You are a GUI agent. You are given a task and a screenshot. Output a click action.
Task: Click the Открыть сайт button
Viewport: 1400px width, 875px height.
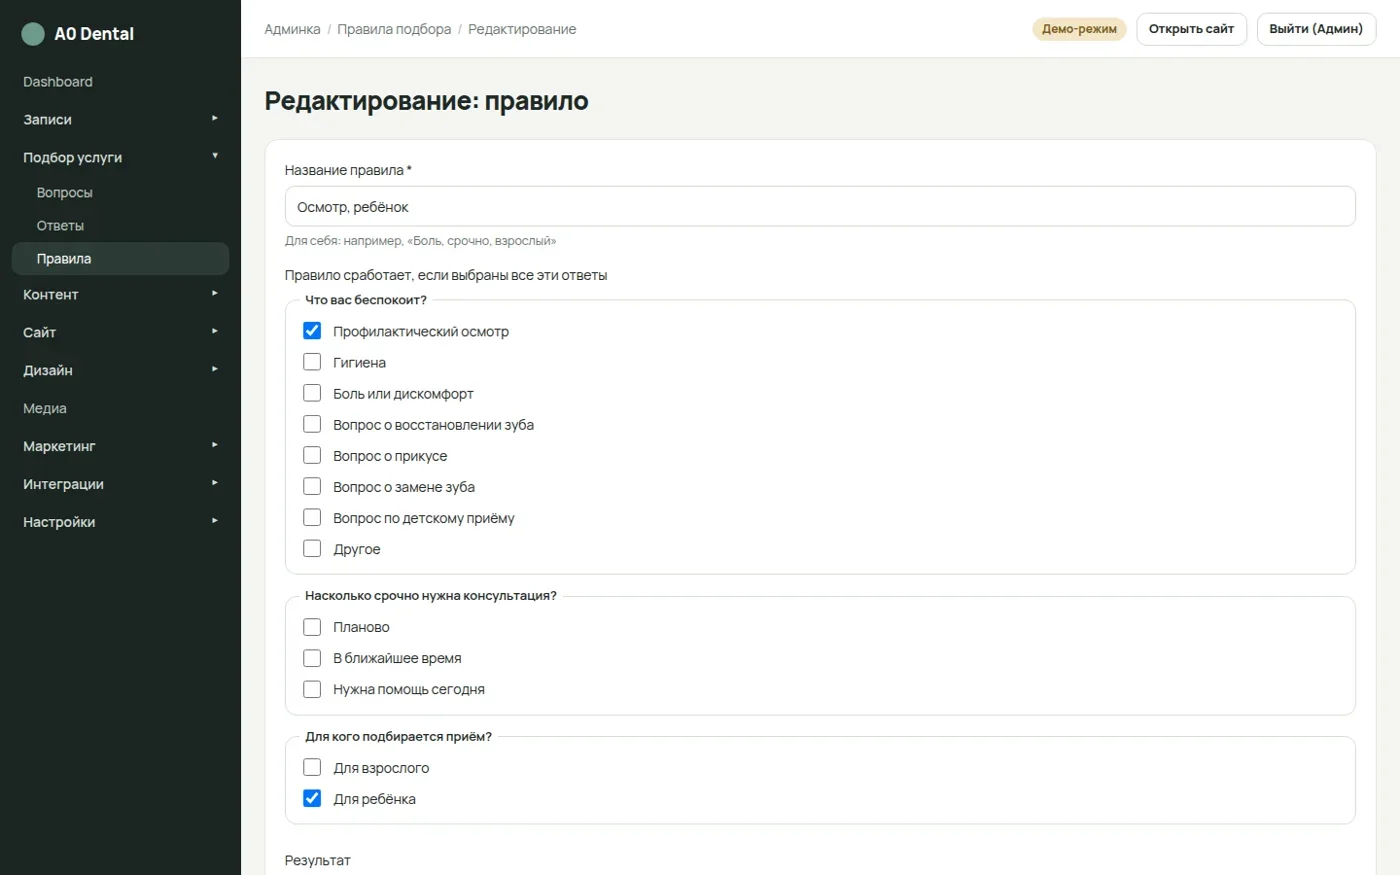point(1191,29)
